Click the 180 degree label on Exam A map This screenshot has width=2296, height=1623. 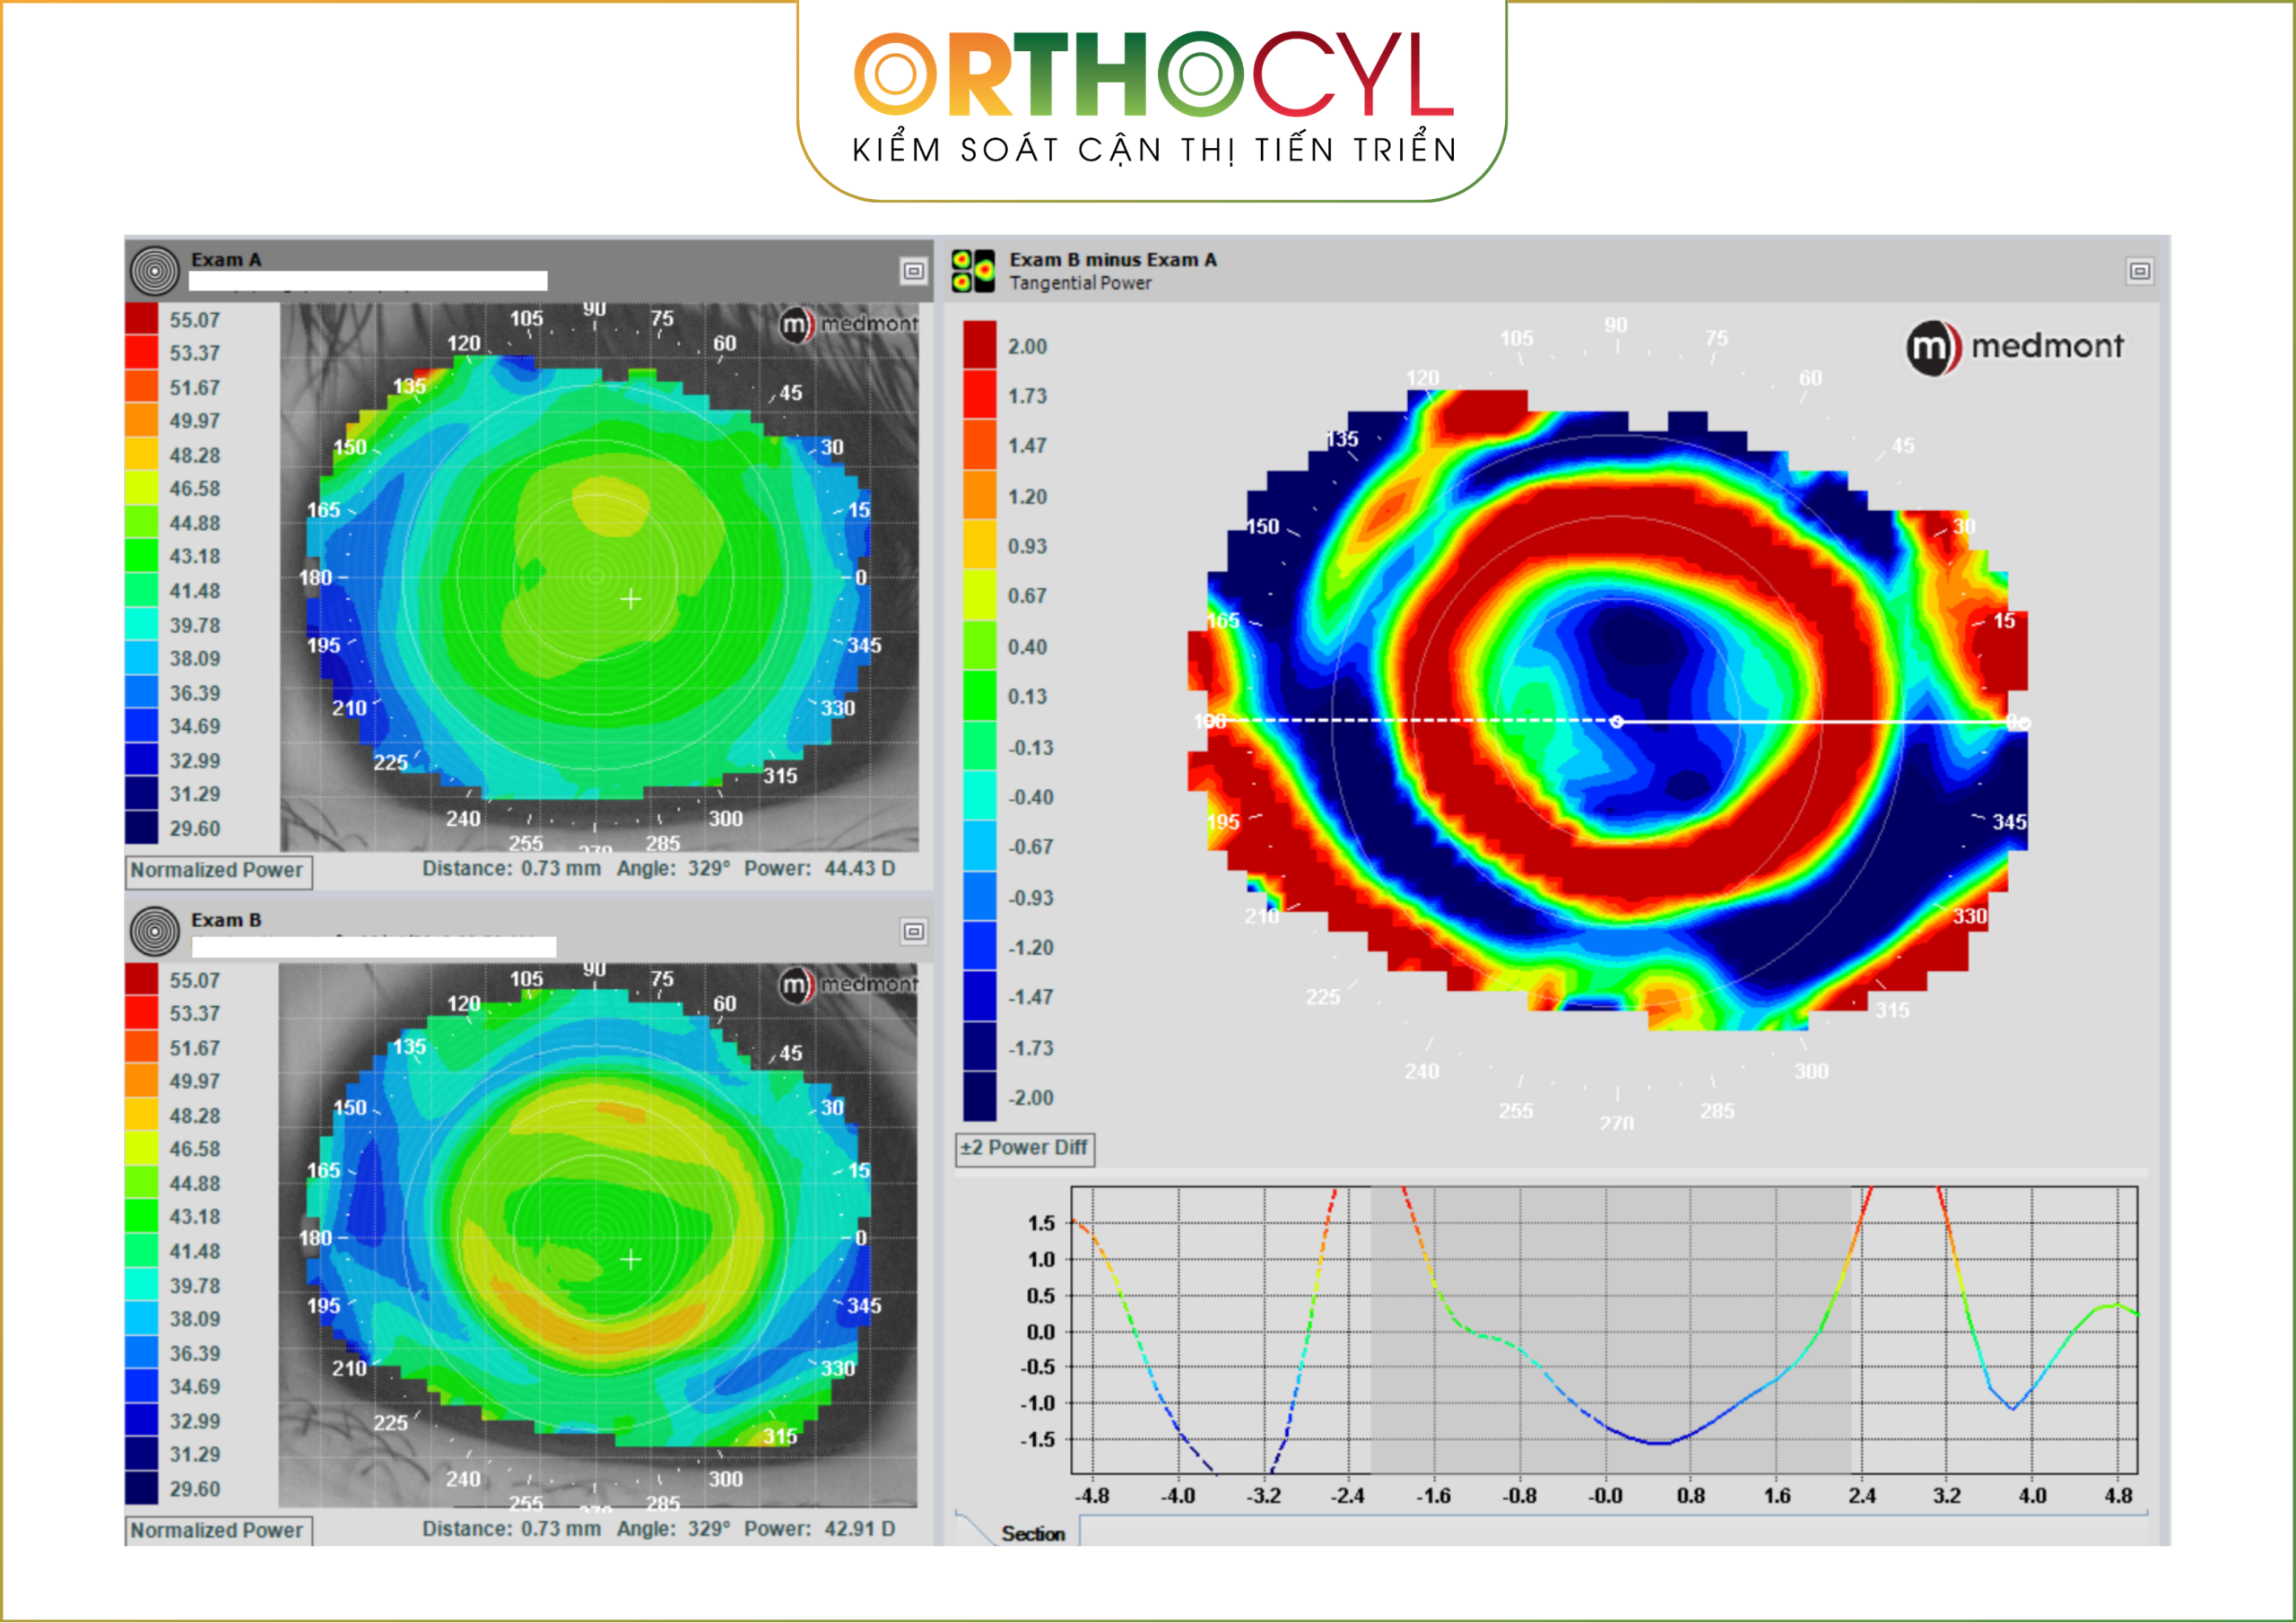click(x=316, y=577)
